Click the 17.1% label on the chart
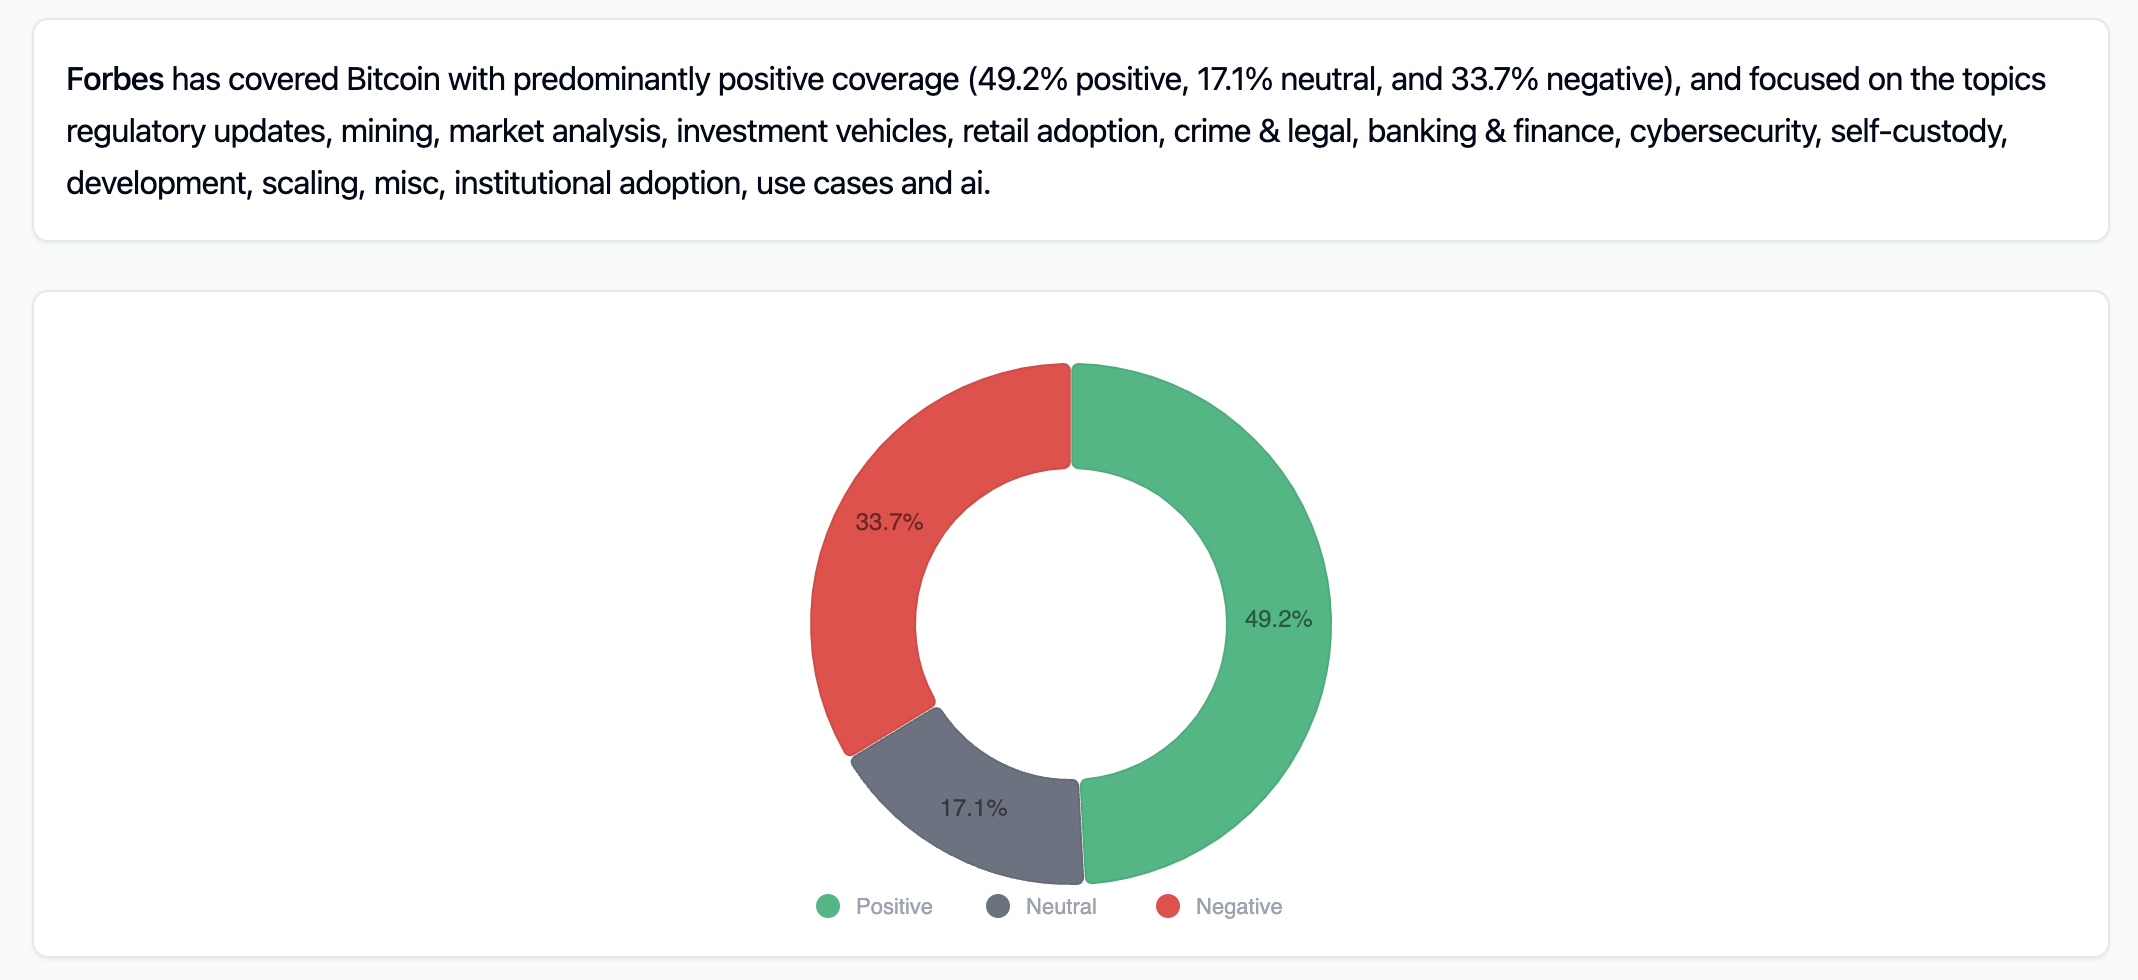 point(973,808)
